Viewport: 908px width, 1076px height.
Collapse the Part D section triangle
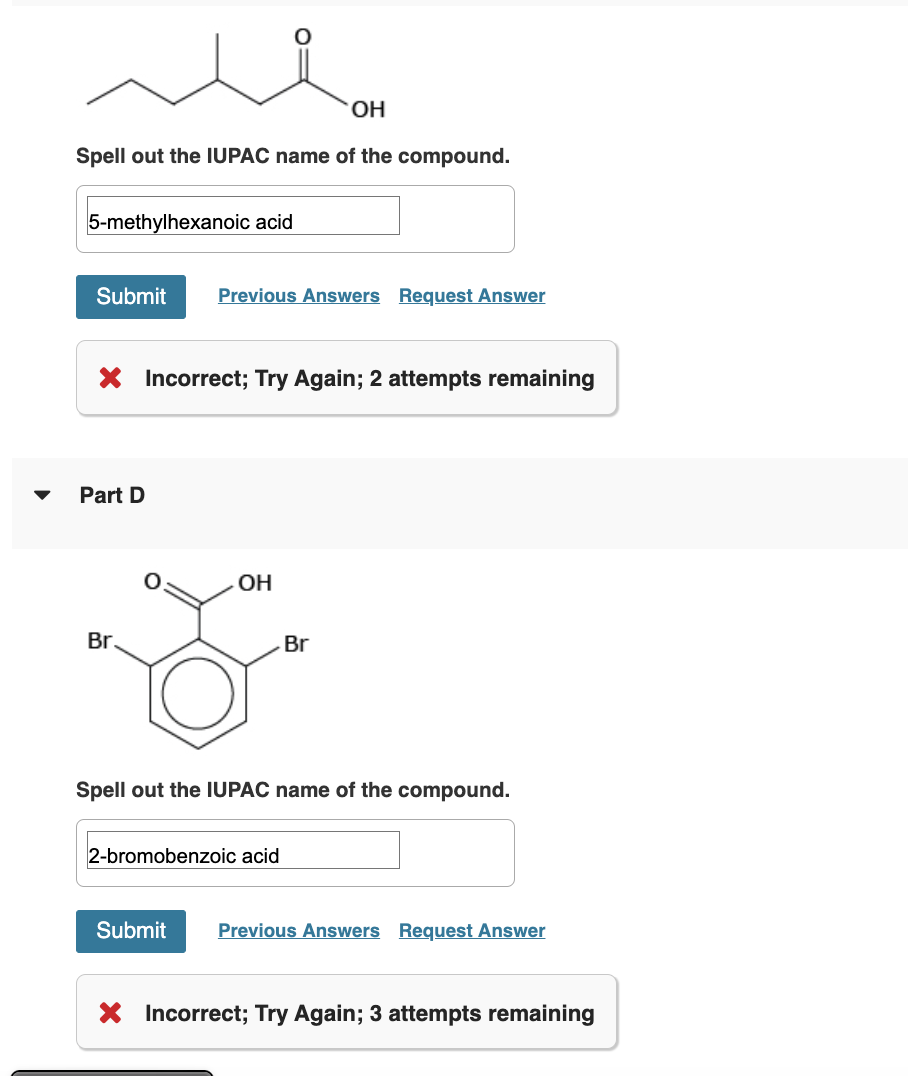click(x=40, y=494)
